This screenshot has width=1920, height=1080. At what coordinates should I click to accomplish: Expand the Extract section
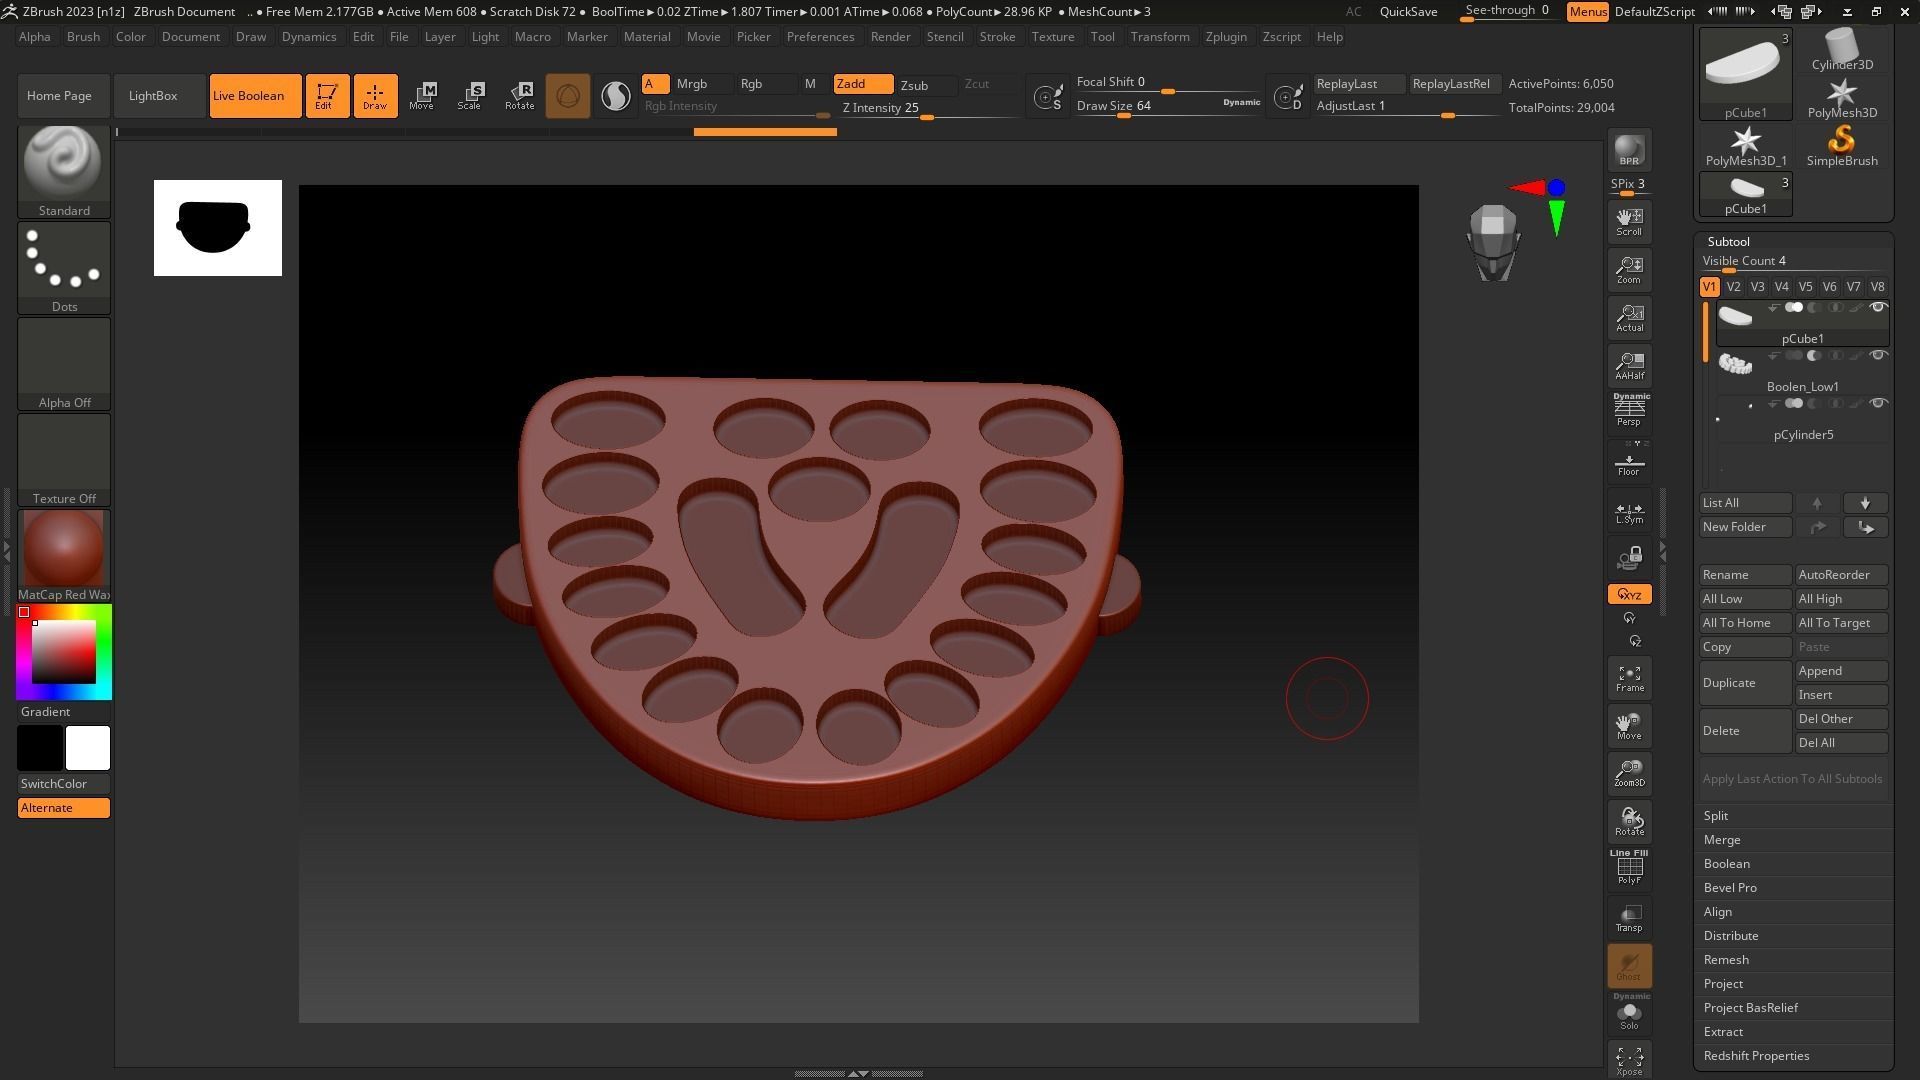coord(1723,1032)
